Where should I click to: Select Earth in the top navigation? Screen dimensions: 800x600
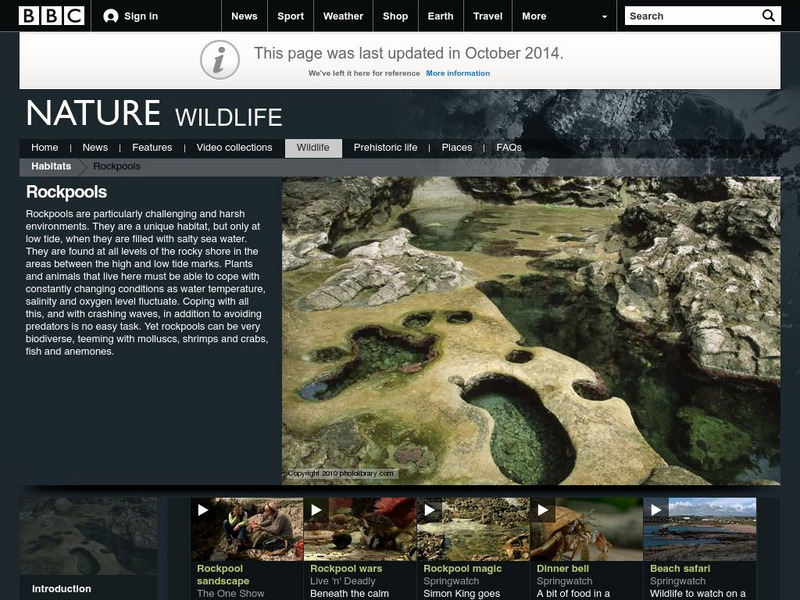coord(439,16)
